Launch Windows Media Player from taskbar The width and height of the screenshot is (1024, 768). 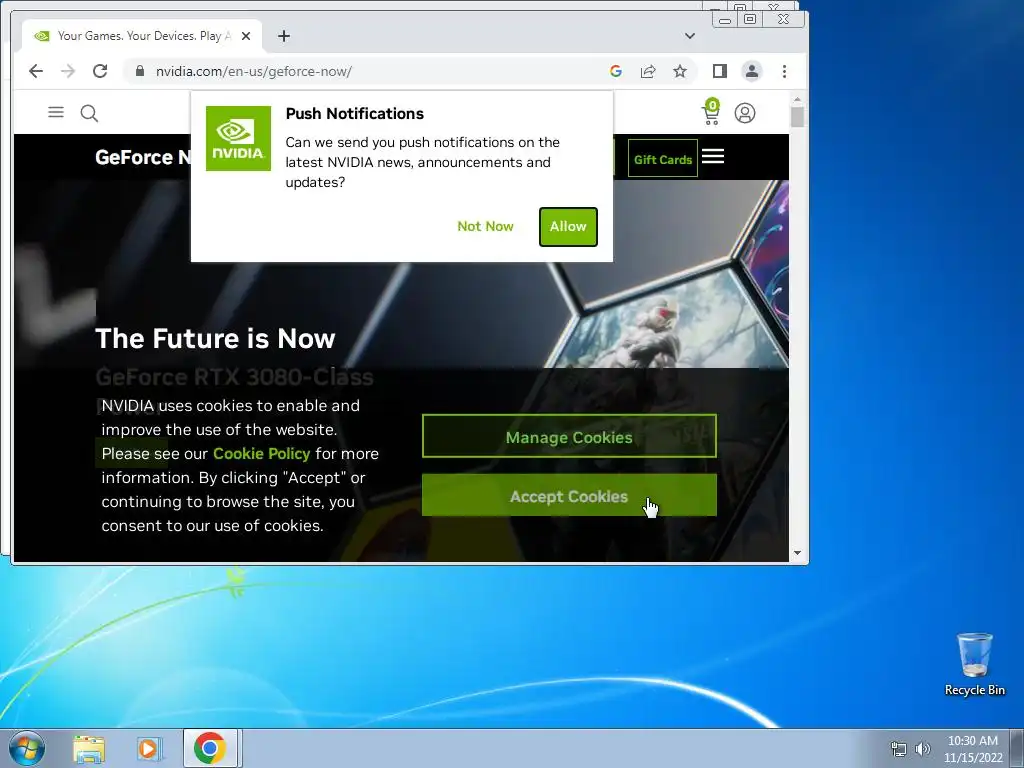tap(148, 748)
